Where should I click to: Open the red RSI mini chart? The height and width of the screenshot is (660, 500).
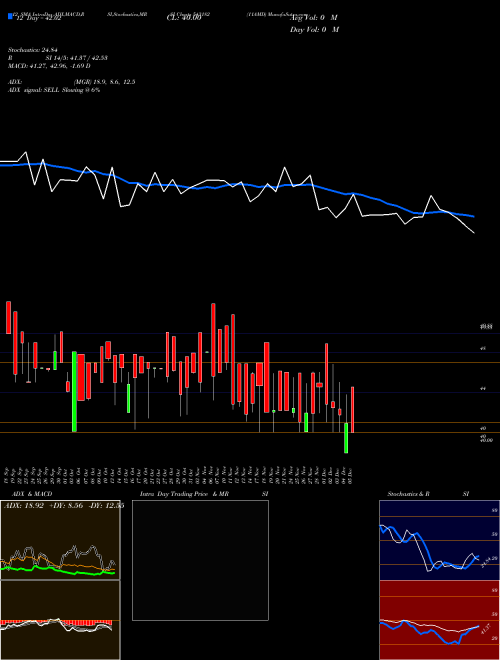click(439, 620)
